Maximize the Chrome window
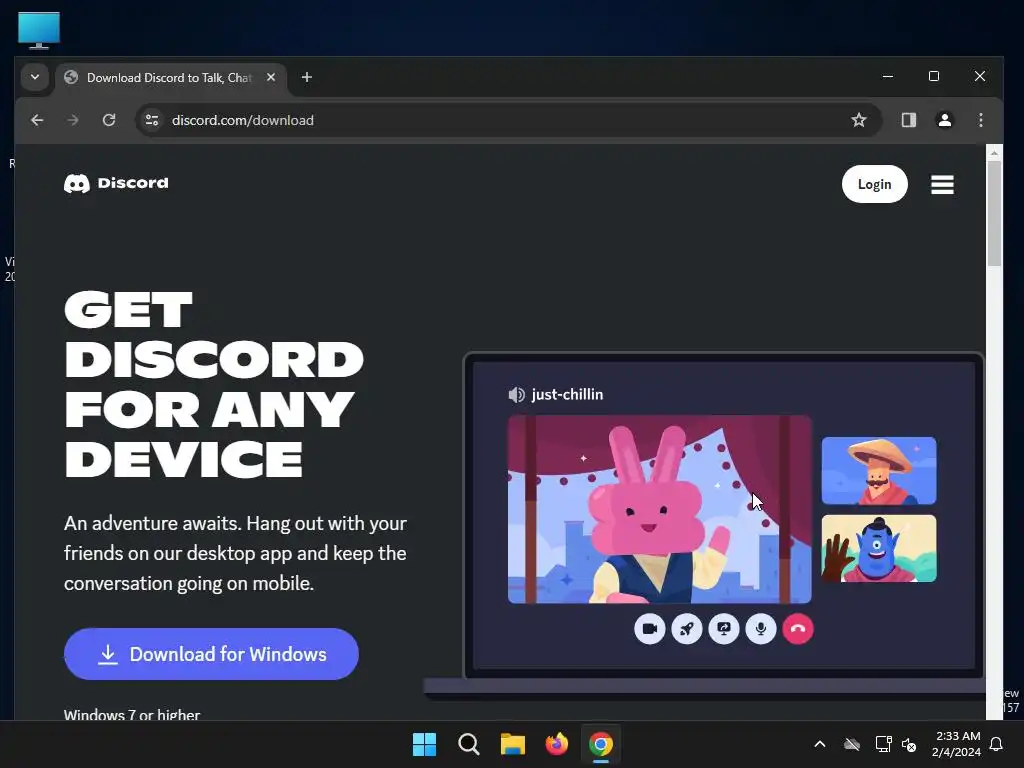1024x768 pixels. tap(934, 76)
